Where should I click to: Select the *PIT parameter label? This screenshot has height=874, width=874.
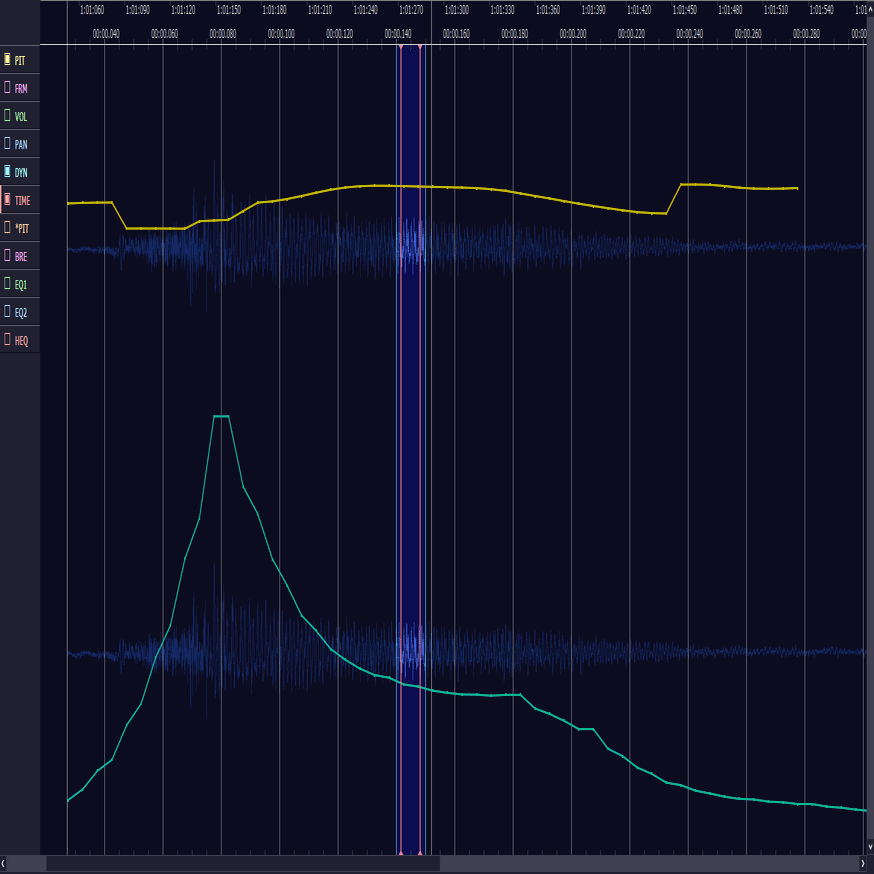click(22, 229)
